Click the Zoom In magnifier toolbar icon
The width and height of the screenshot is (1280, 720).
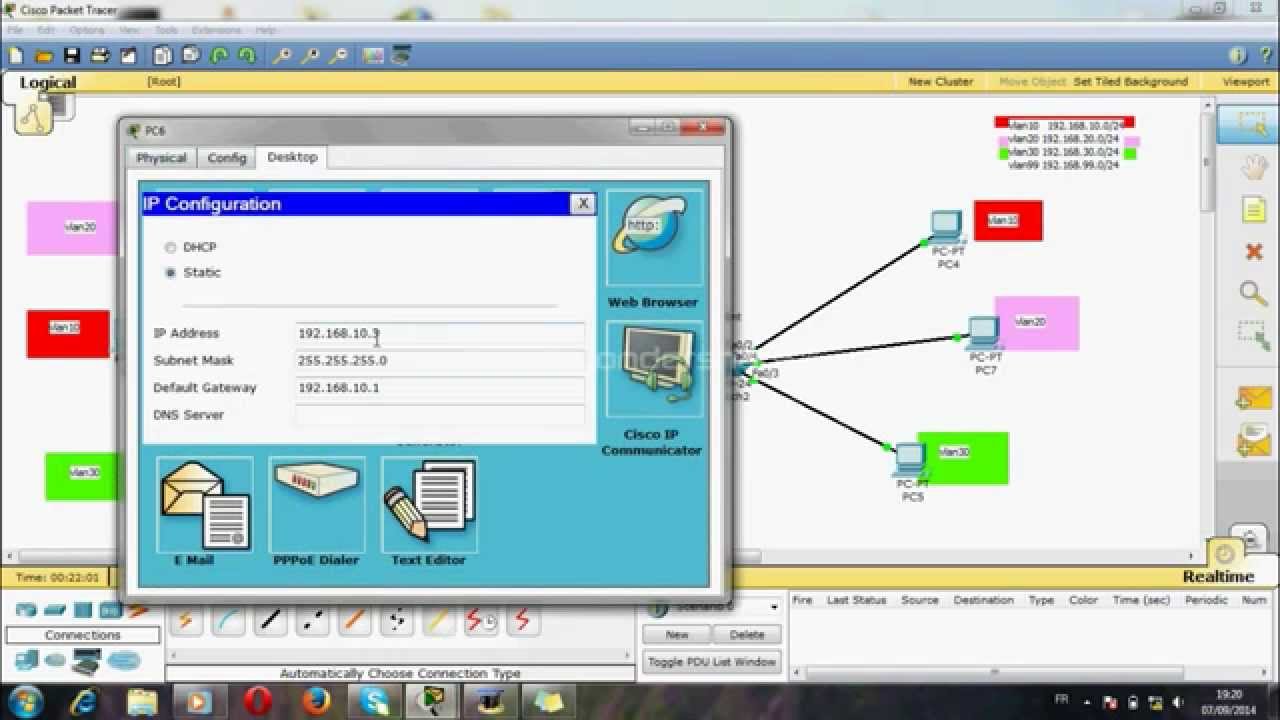(x=282, y=56)
